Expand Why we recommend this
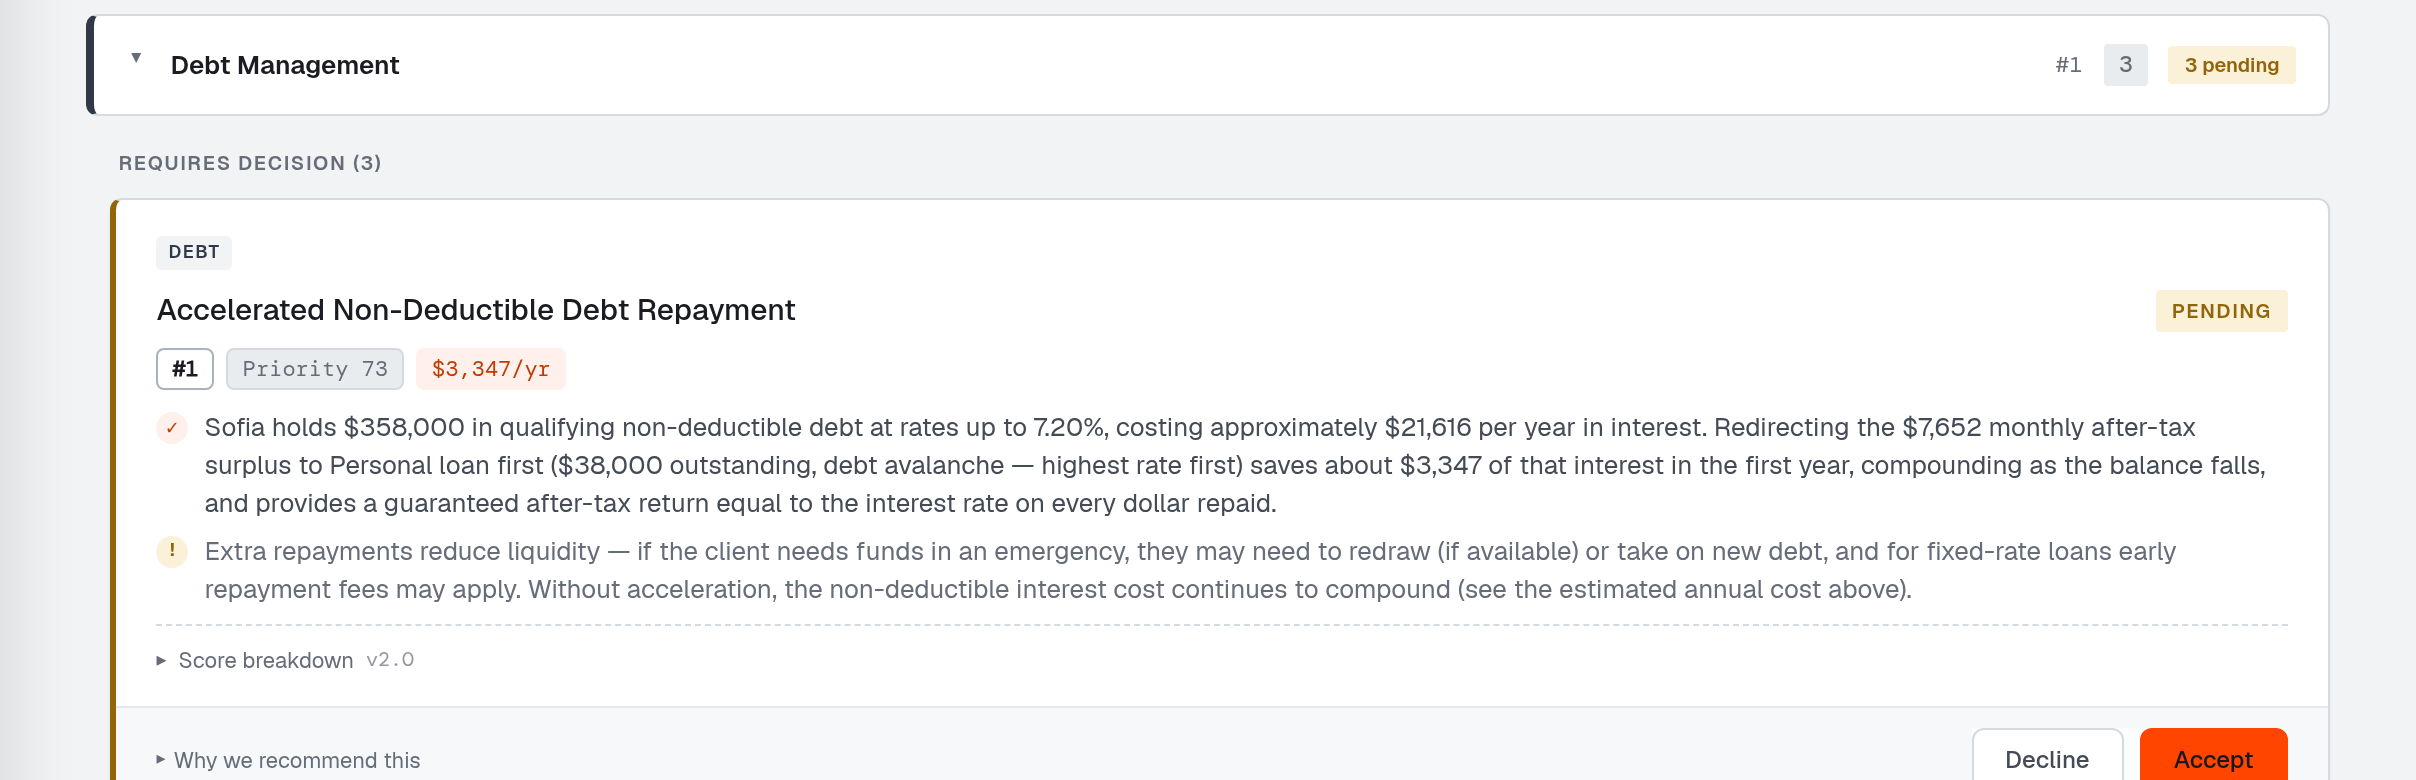The width and height of the screenshot is (2416, 780). coord(288,760)
